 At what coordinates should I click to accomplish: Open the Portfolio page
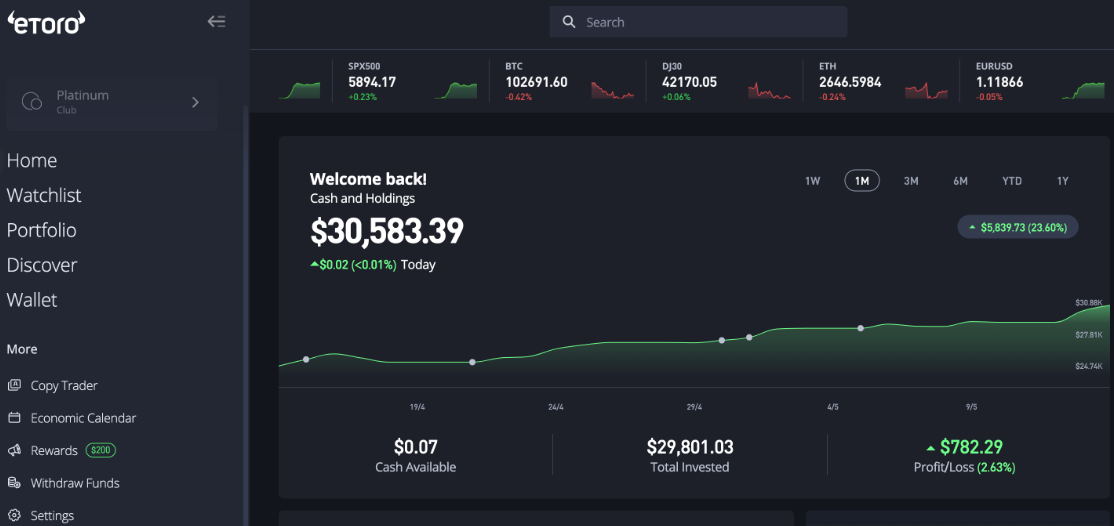point(41,230)
